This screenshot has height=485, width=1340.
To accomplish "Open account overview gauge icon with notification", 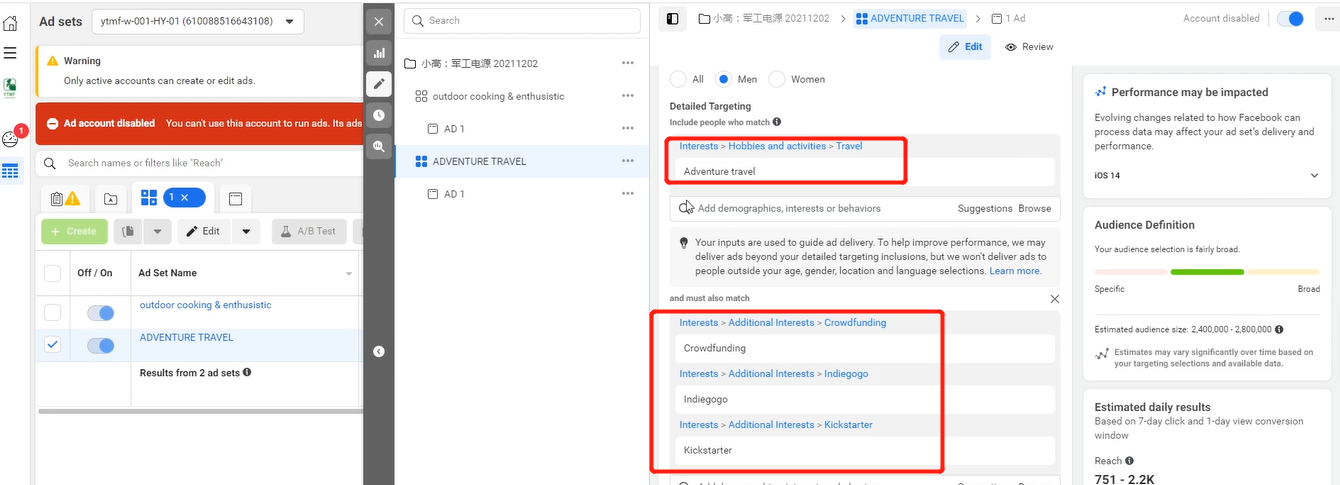I will pos(11,139).
